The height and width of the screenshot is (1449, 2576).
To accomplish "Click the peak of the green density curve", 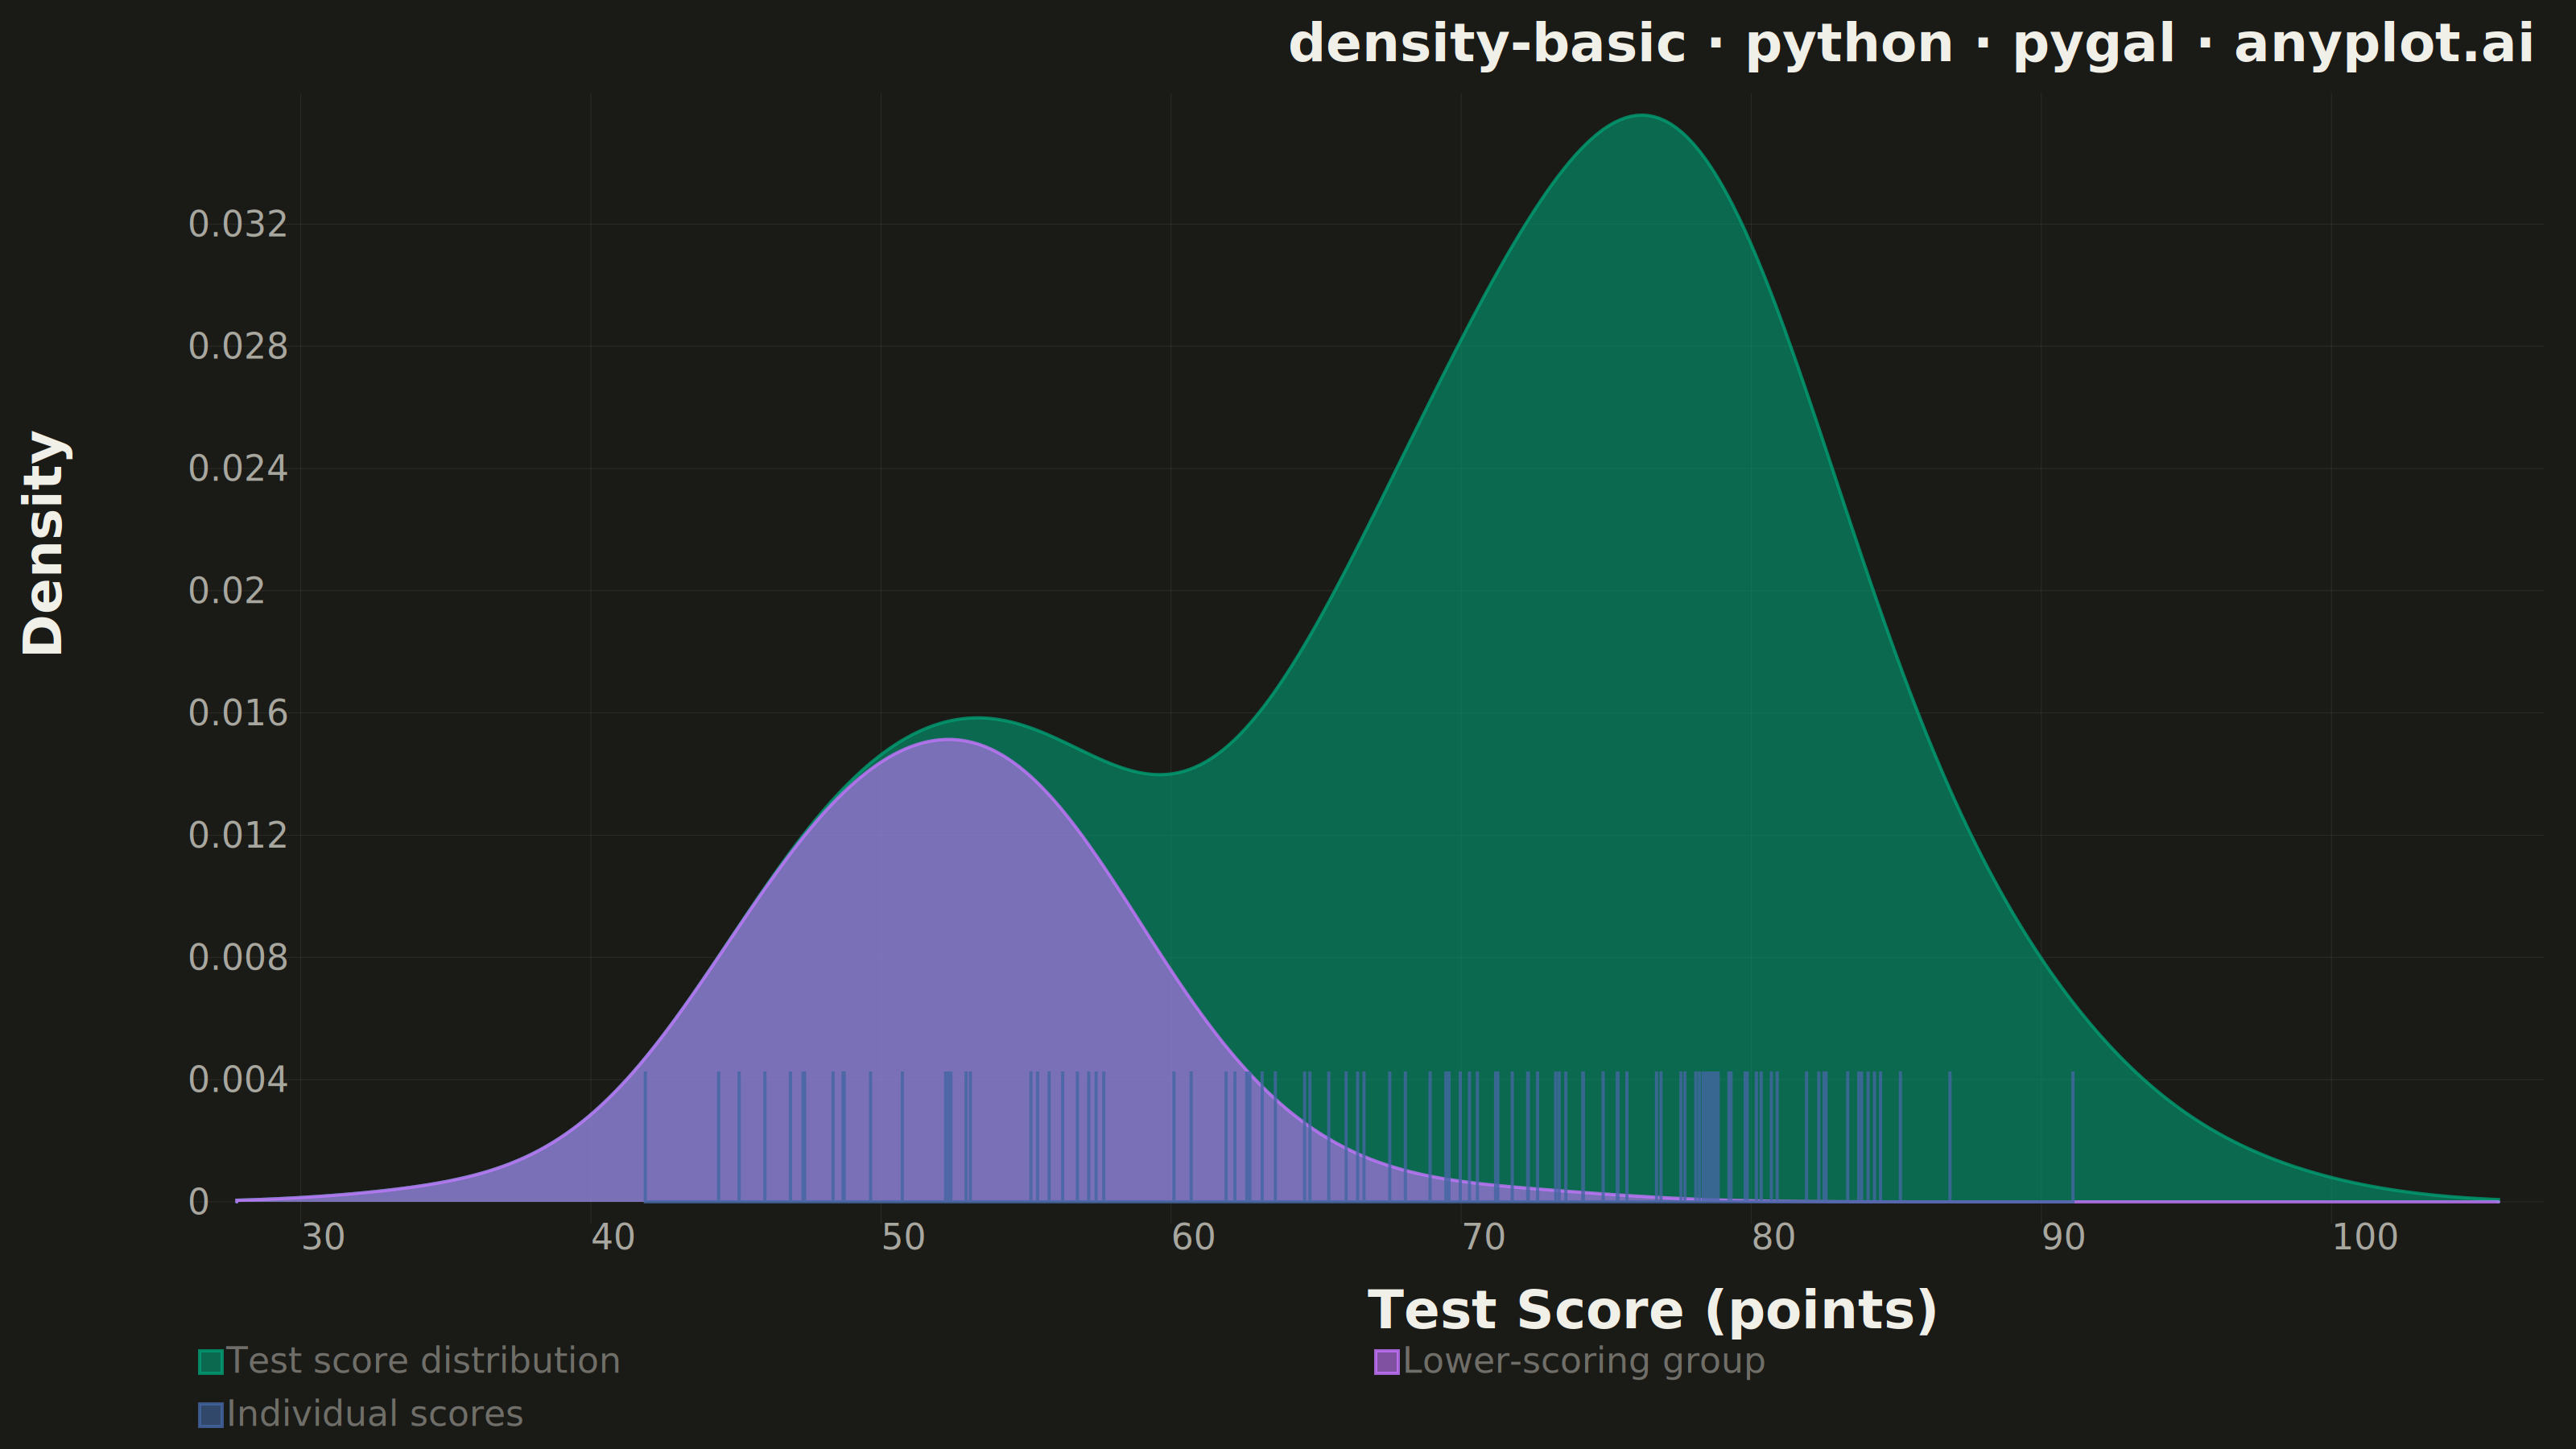I will [x=1642, y=116].
